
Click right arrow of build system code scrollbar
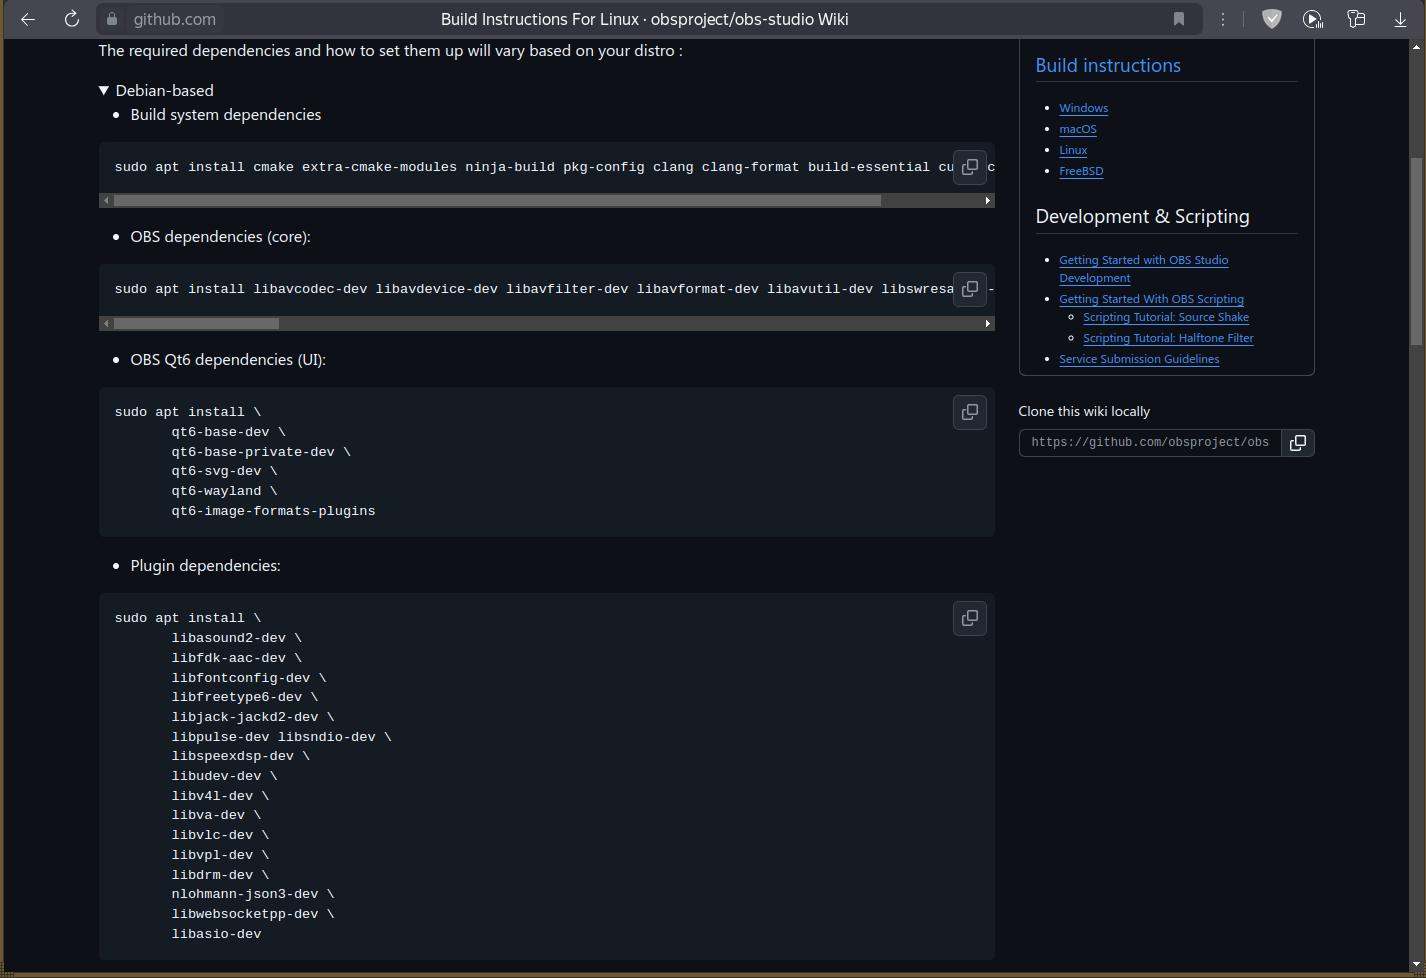point(988,201)
